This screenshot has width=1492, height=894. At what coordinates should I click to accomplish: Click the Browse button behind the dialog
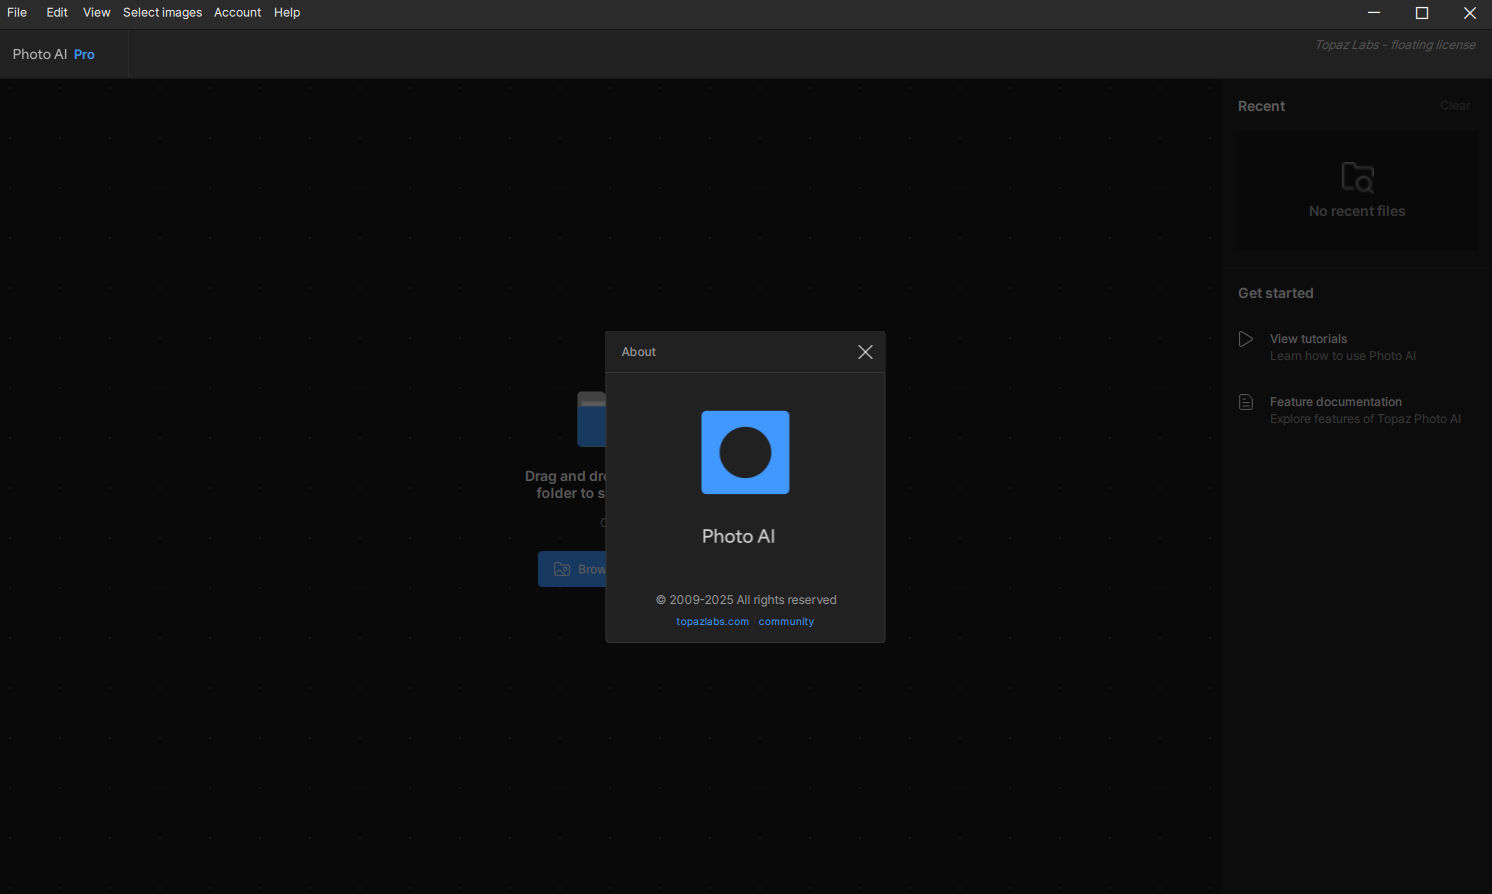(572, 569)
